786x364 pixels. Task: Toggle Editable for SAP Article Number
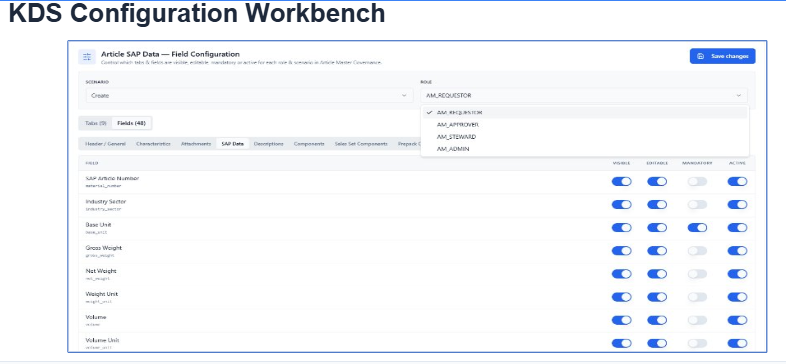tap(657, 181)
